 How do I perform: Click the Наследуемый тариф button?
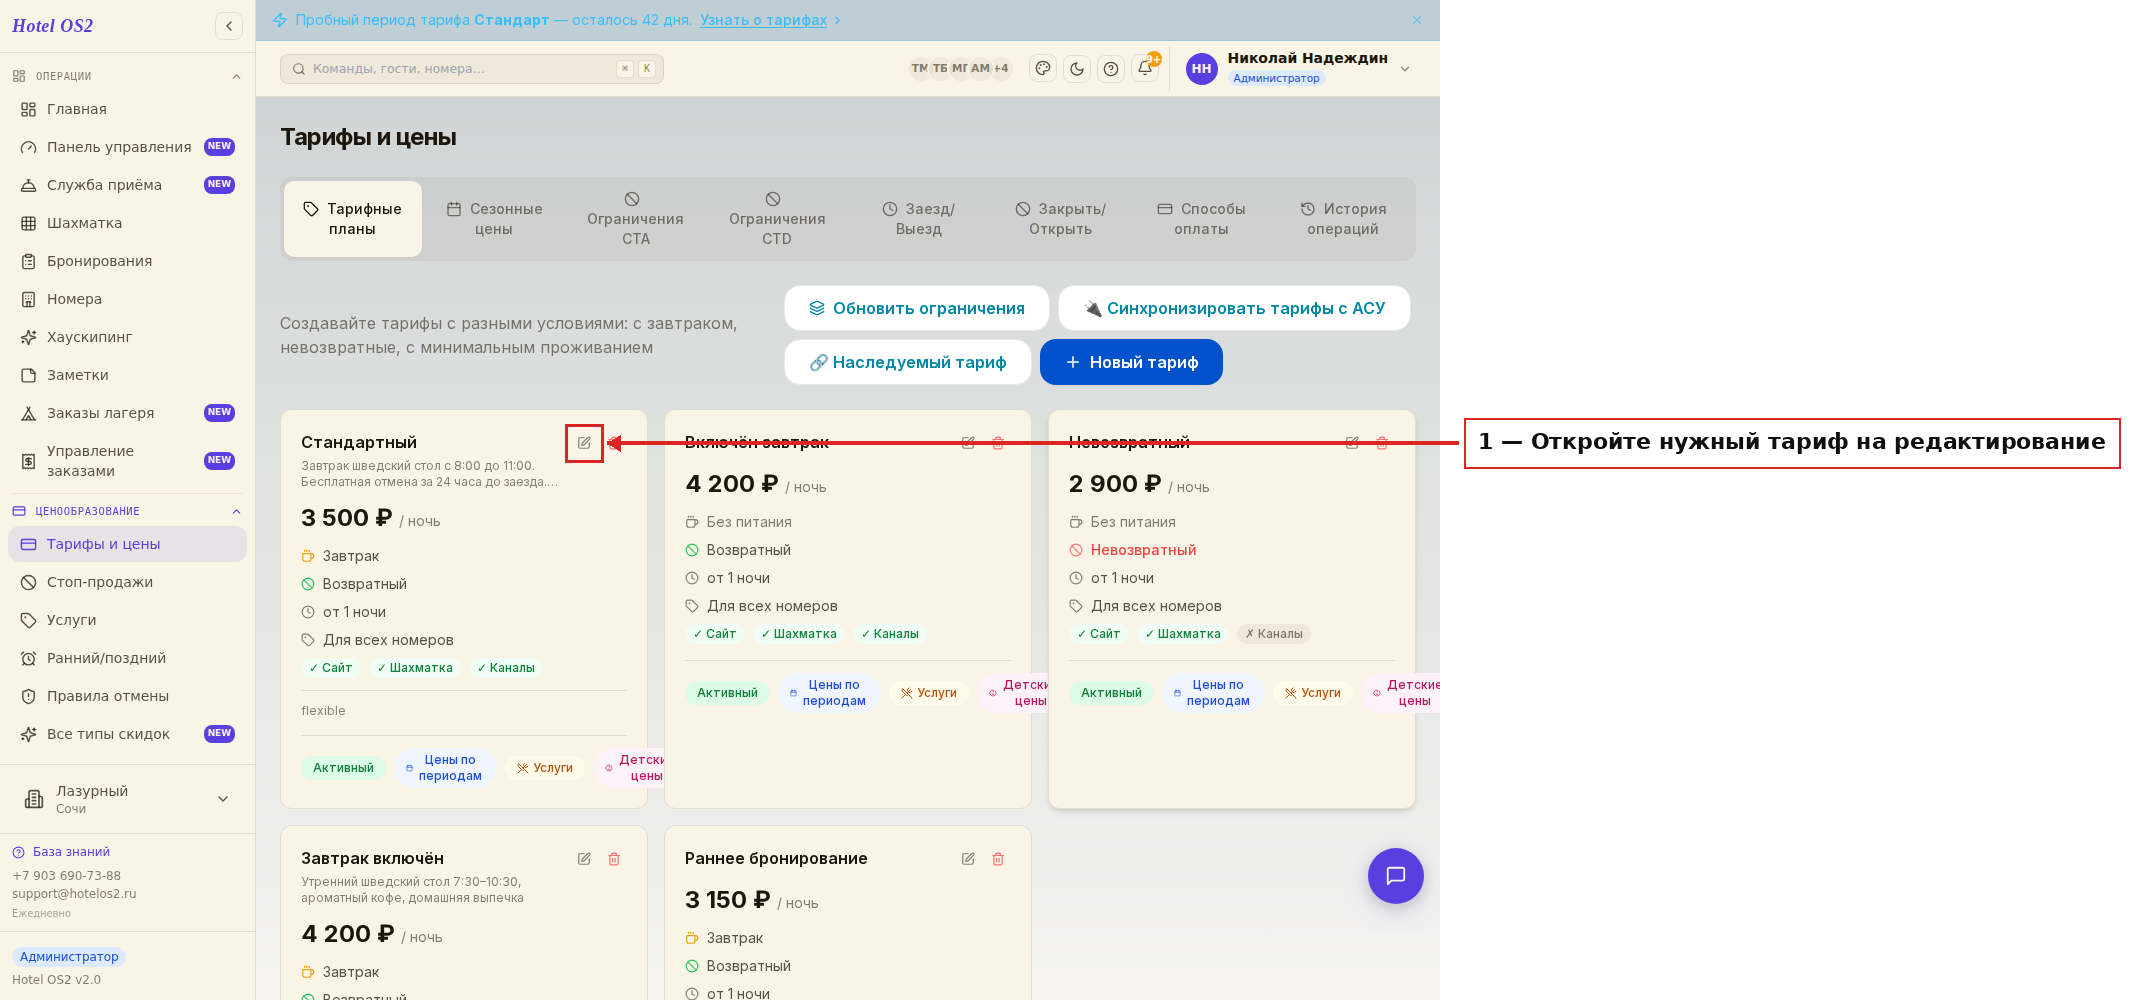coord(908,362)
